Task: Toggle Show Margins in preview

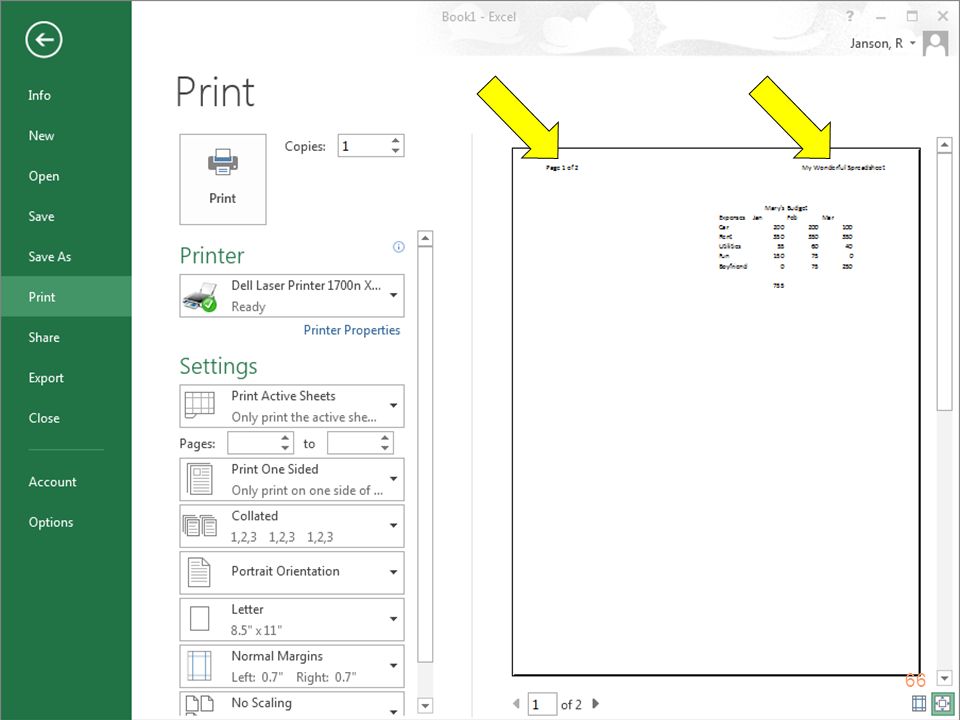Action: click(918, 703)
